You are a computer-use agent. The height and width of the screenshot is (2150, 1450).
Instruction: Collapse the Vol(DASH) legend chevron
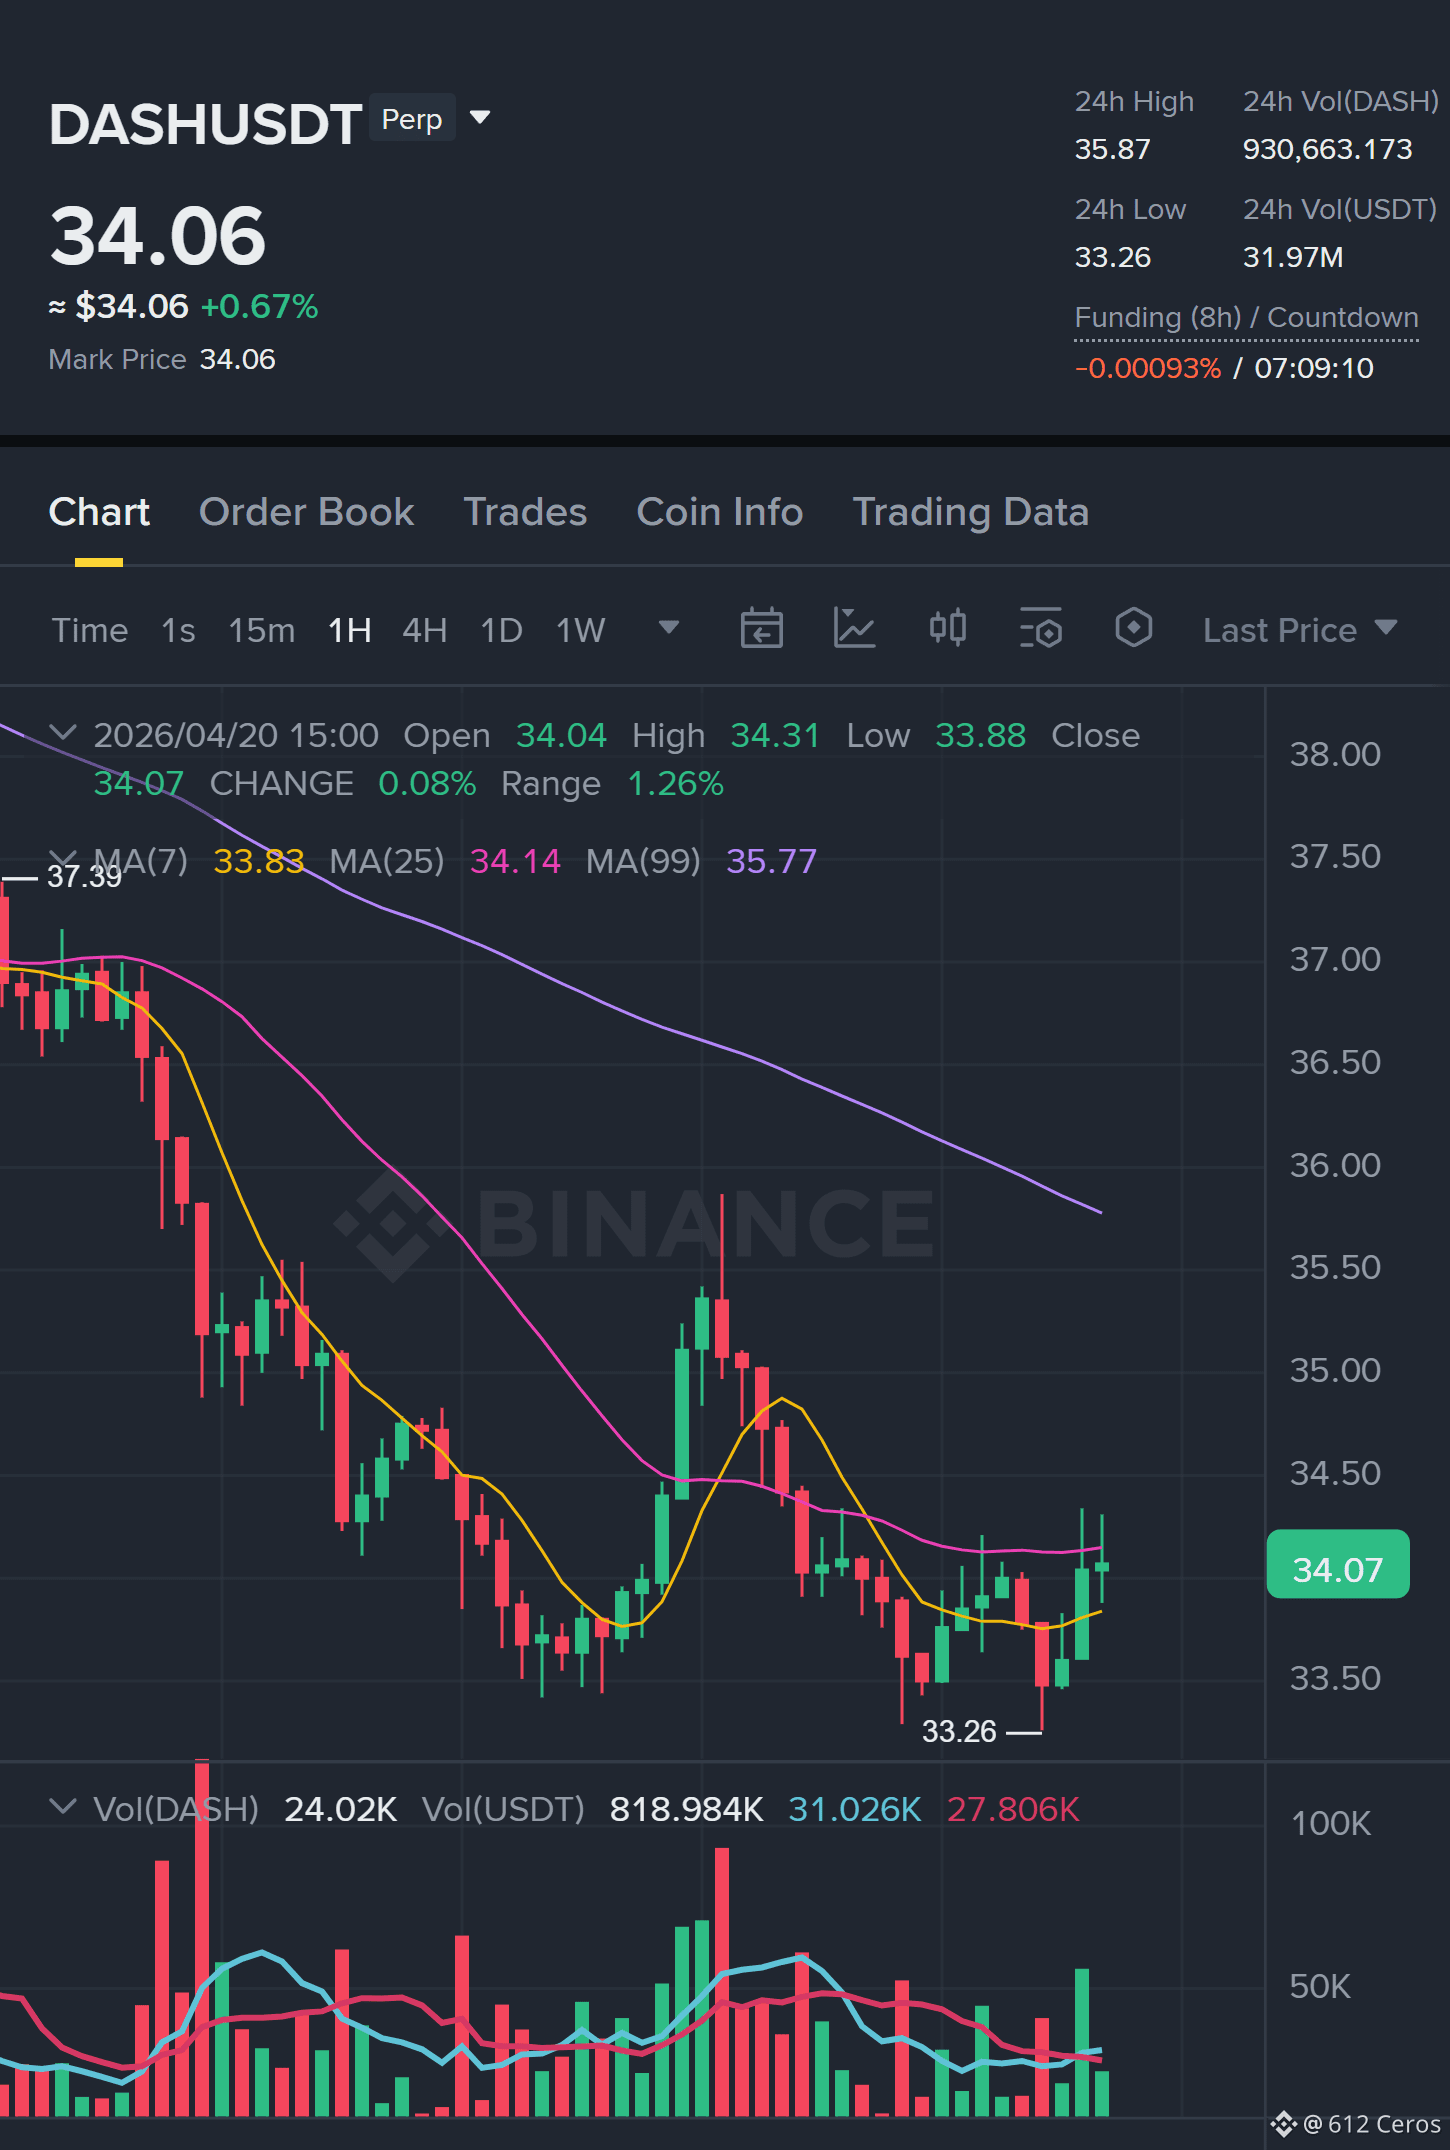(x=62, y=1806)
